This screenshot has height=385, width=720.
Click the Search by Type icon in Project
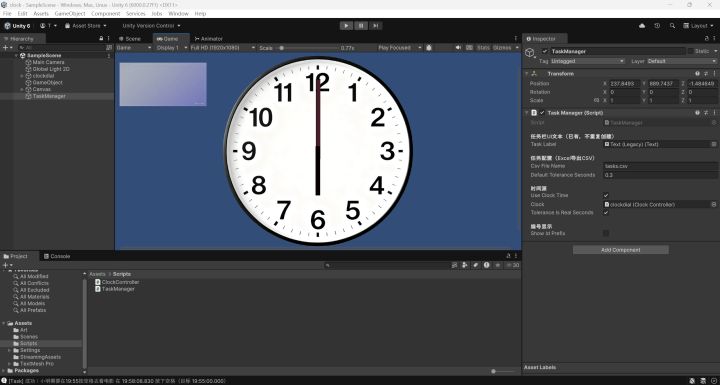[465, 265]
